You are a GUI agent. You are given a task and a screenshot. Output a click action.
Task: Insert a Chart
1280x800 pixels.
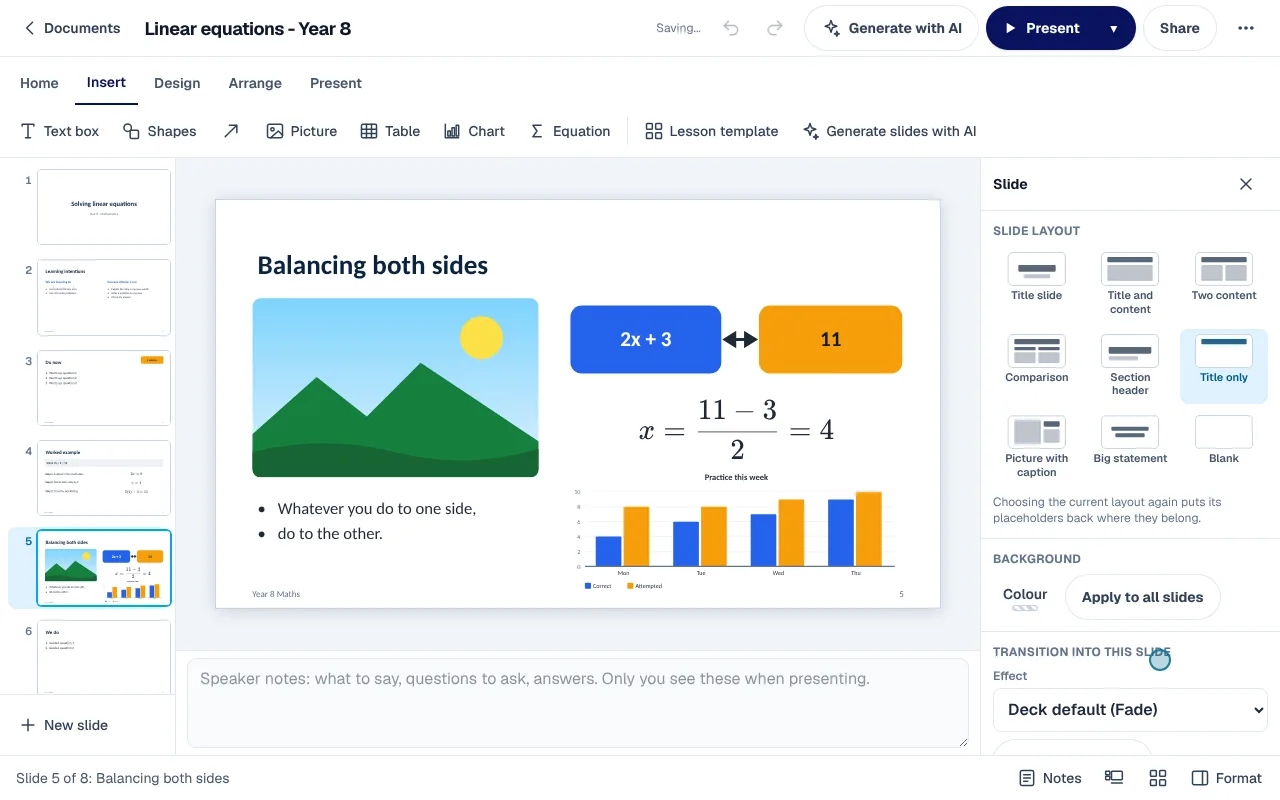(x=475, y=131)
